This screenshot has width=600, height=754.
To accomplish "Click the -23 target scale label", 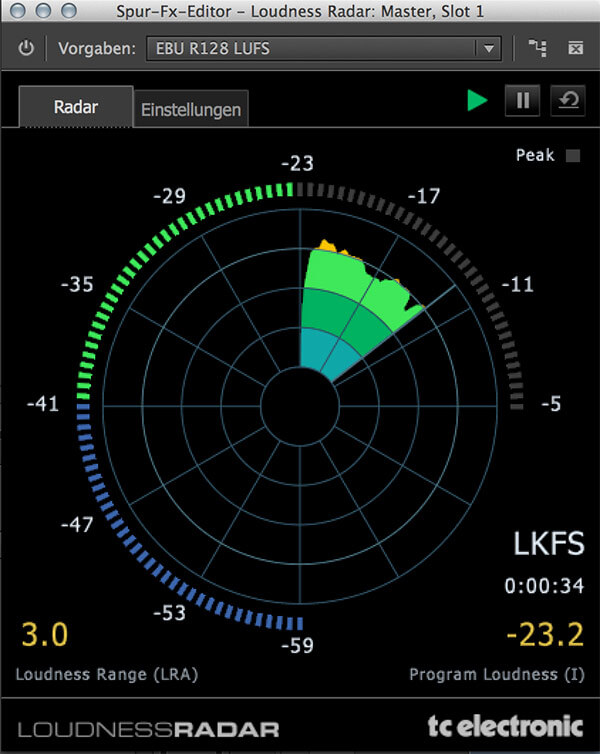I will [x=297, y=163].
